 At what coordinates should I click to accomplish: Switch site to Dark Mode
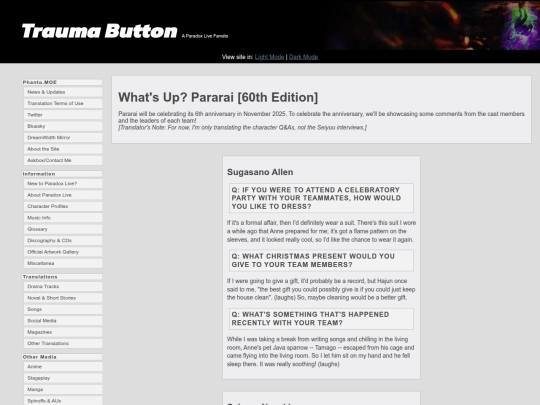tap(303, 57)
